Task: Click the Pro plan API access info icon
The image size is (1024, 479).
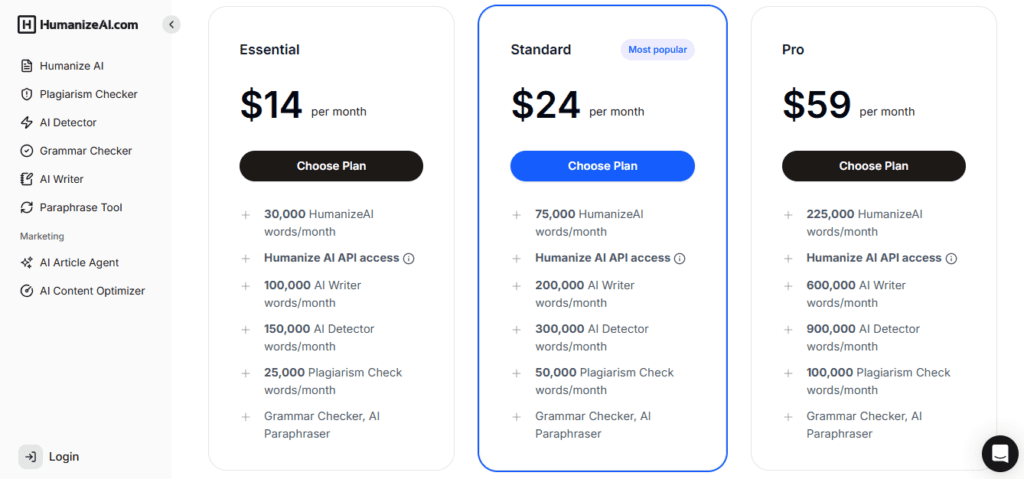Action: (951, 258)
